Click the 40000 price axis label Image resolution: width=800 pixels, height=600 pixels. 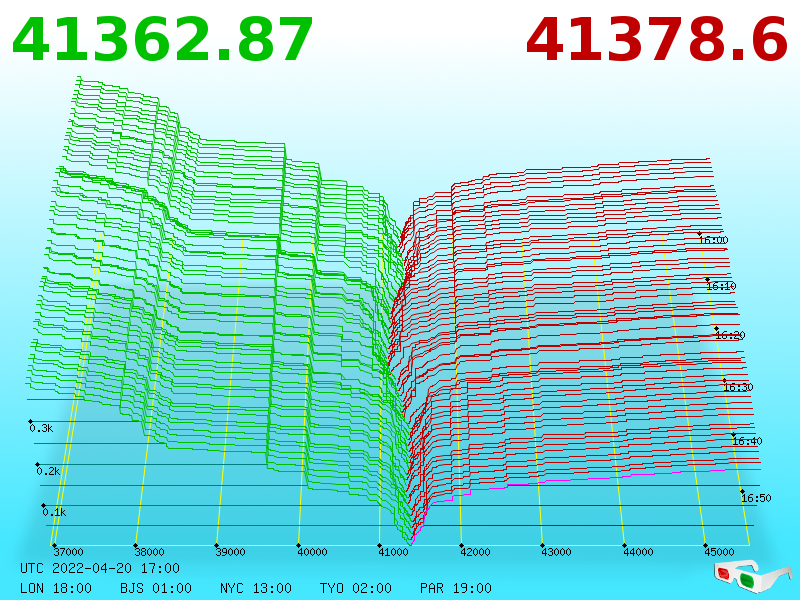coord(312,552)
